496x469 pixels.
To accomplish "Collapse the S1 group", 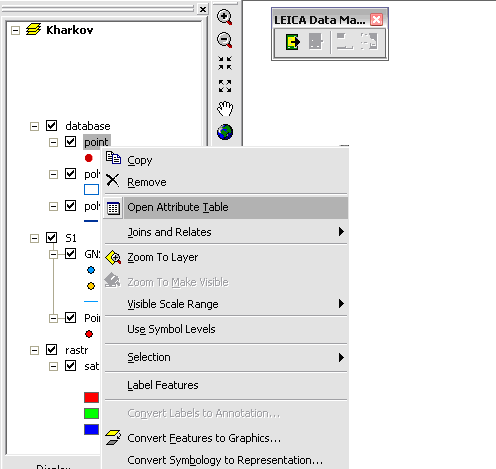I will click(34, 238).
